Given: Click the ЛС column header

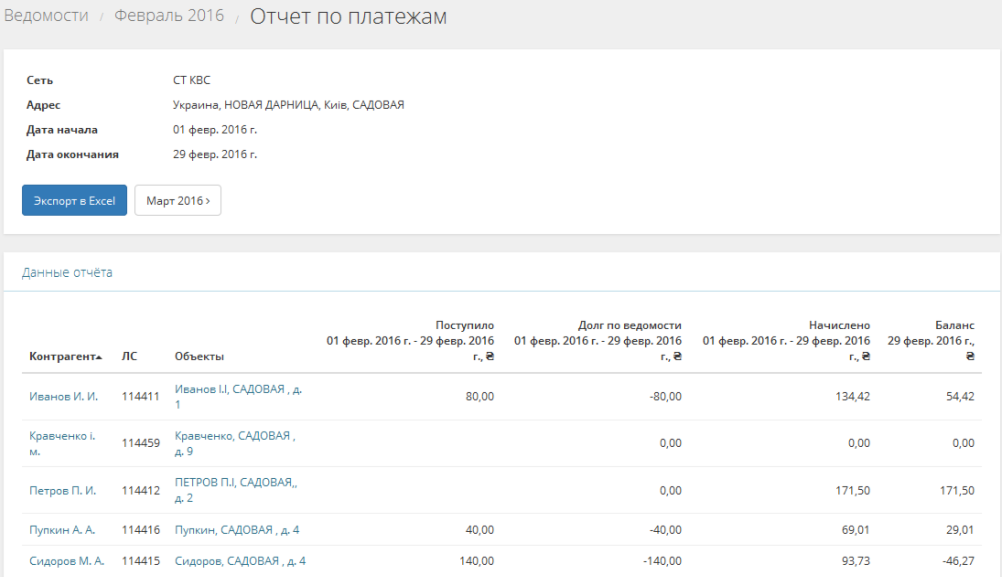Looking at the screenshot, I should pyautogui.click(x=130, y=357).
